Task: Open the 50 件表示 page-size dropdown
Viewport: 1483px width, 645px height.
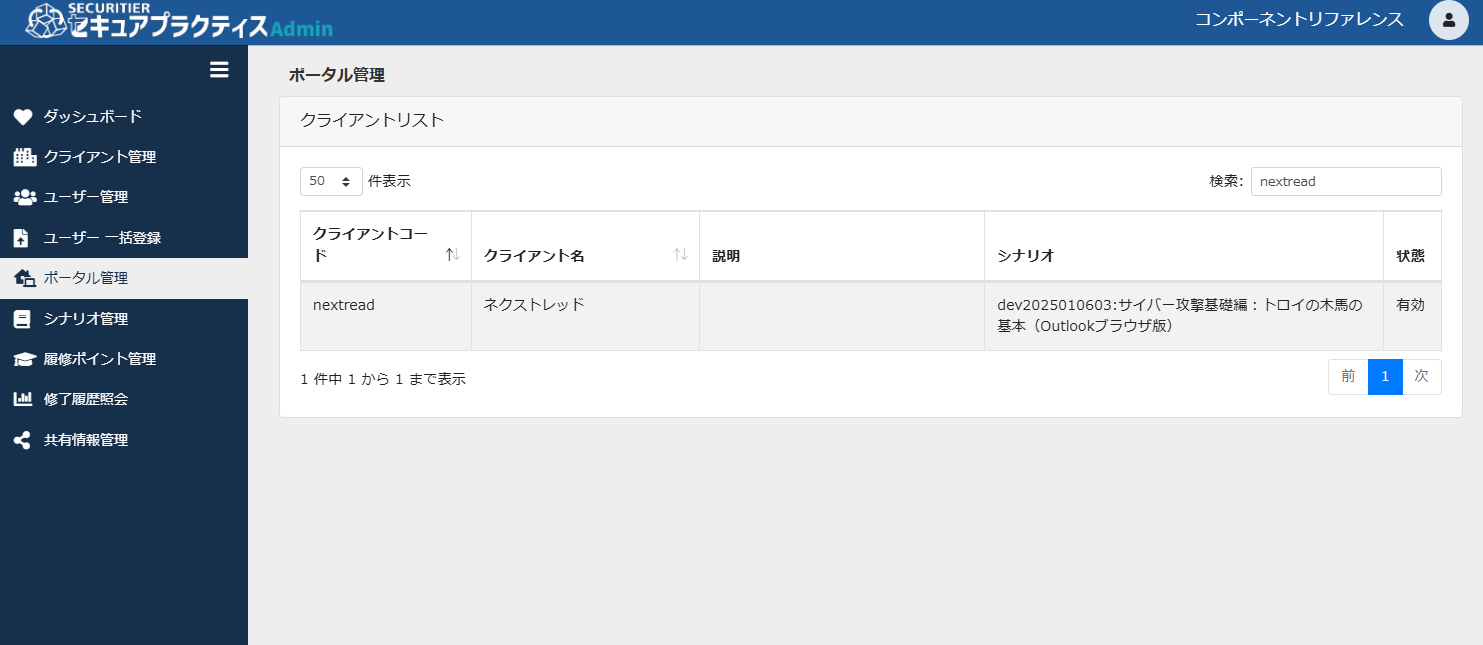Action: [331, 181]
